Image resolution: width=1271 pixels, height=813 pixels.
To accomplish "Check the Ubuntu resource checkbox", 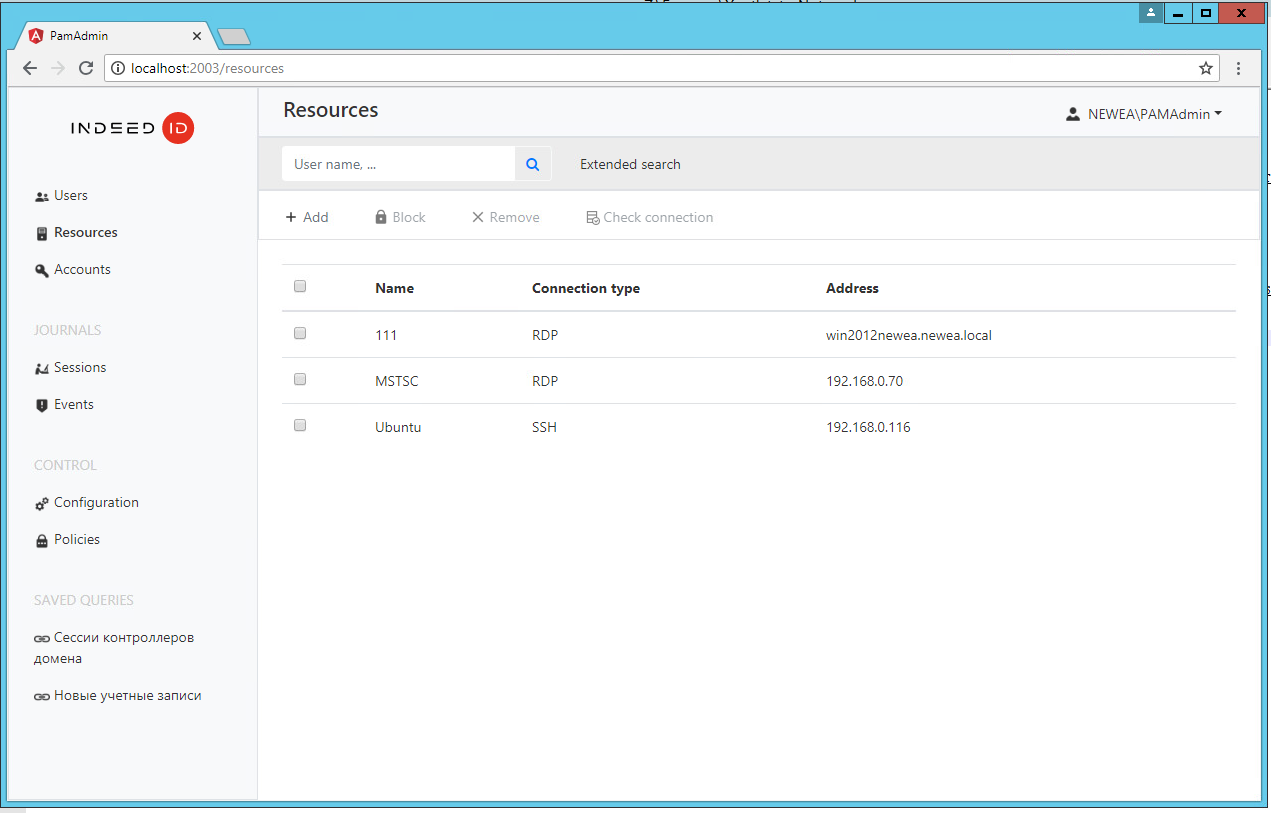I will [300, 426].
